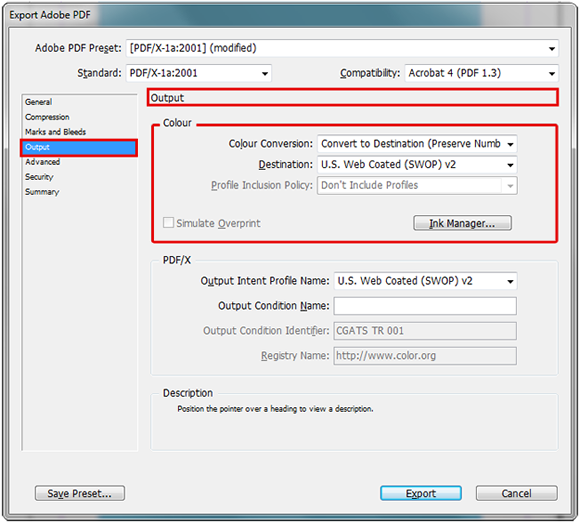Open the Ink Manager dialog

pyautogui.click(x=462, y=223)
